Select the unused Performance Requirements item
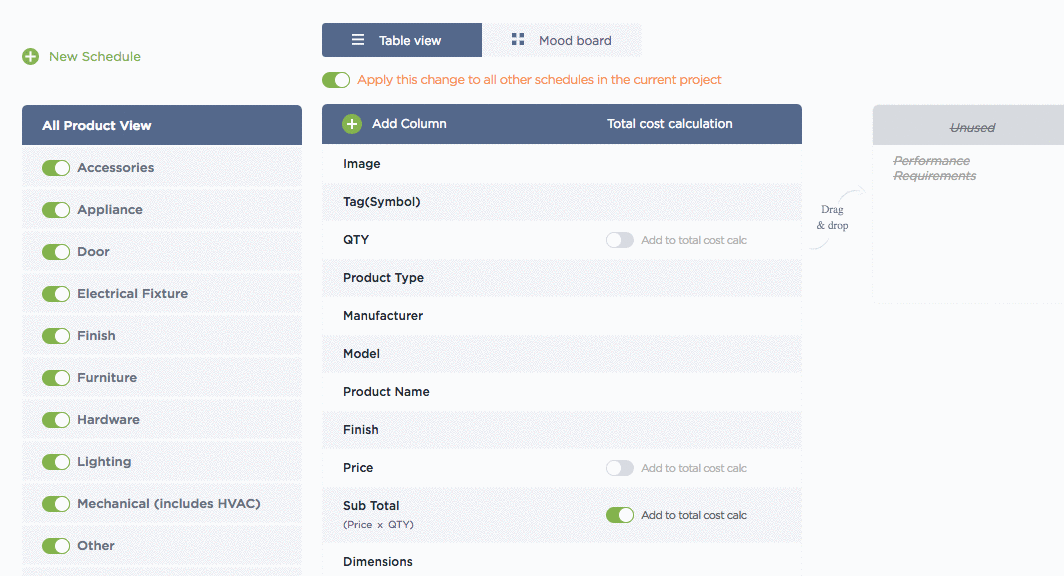 (934, 168)
